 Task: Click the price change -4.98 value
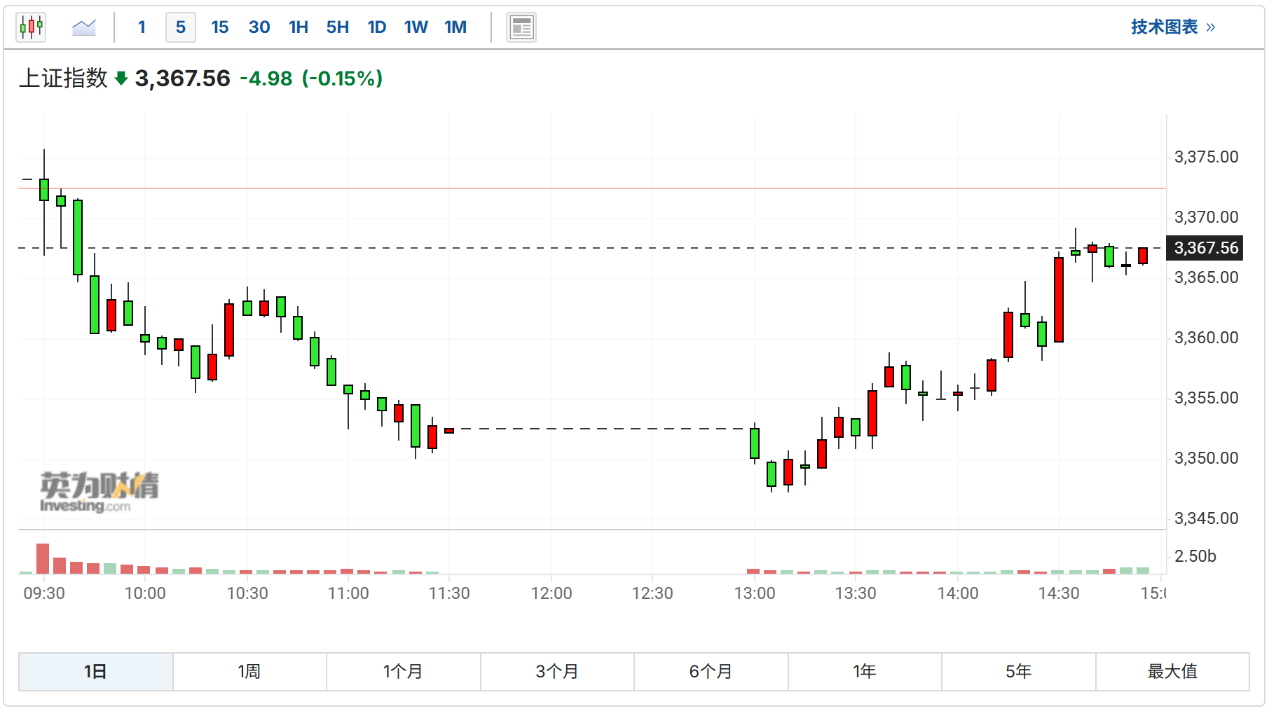tap(266, 79)
